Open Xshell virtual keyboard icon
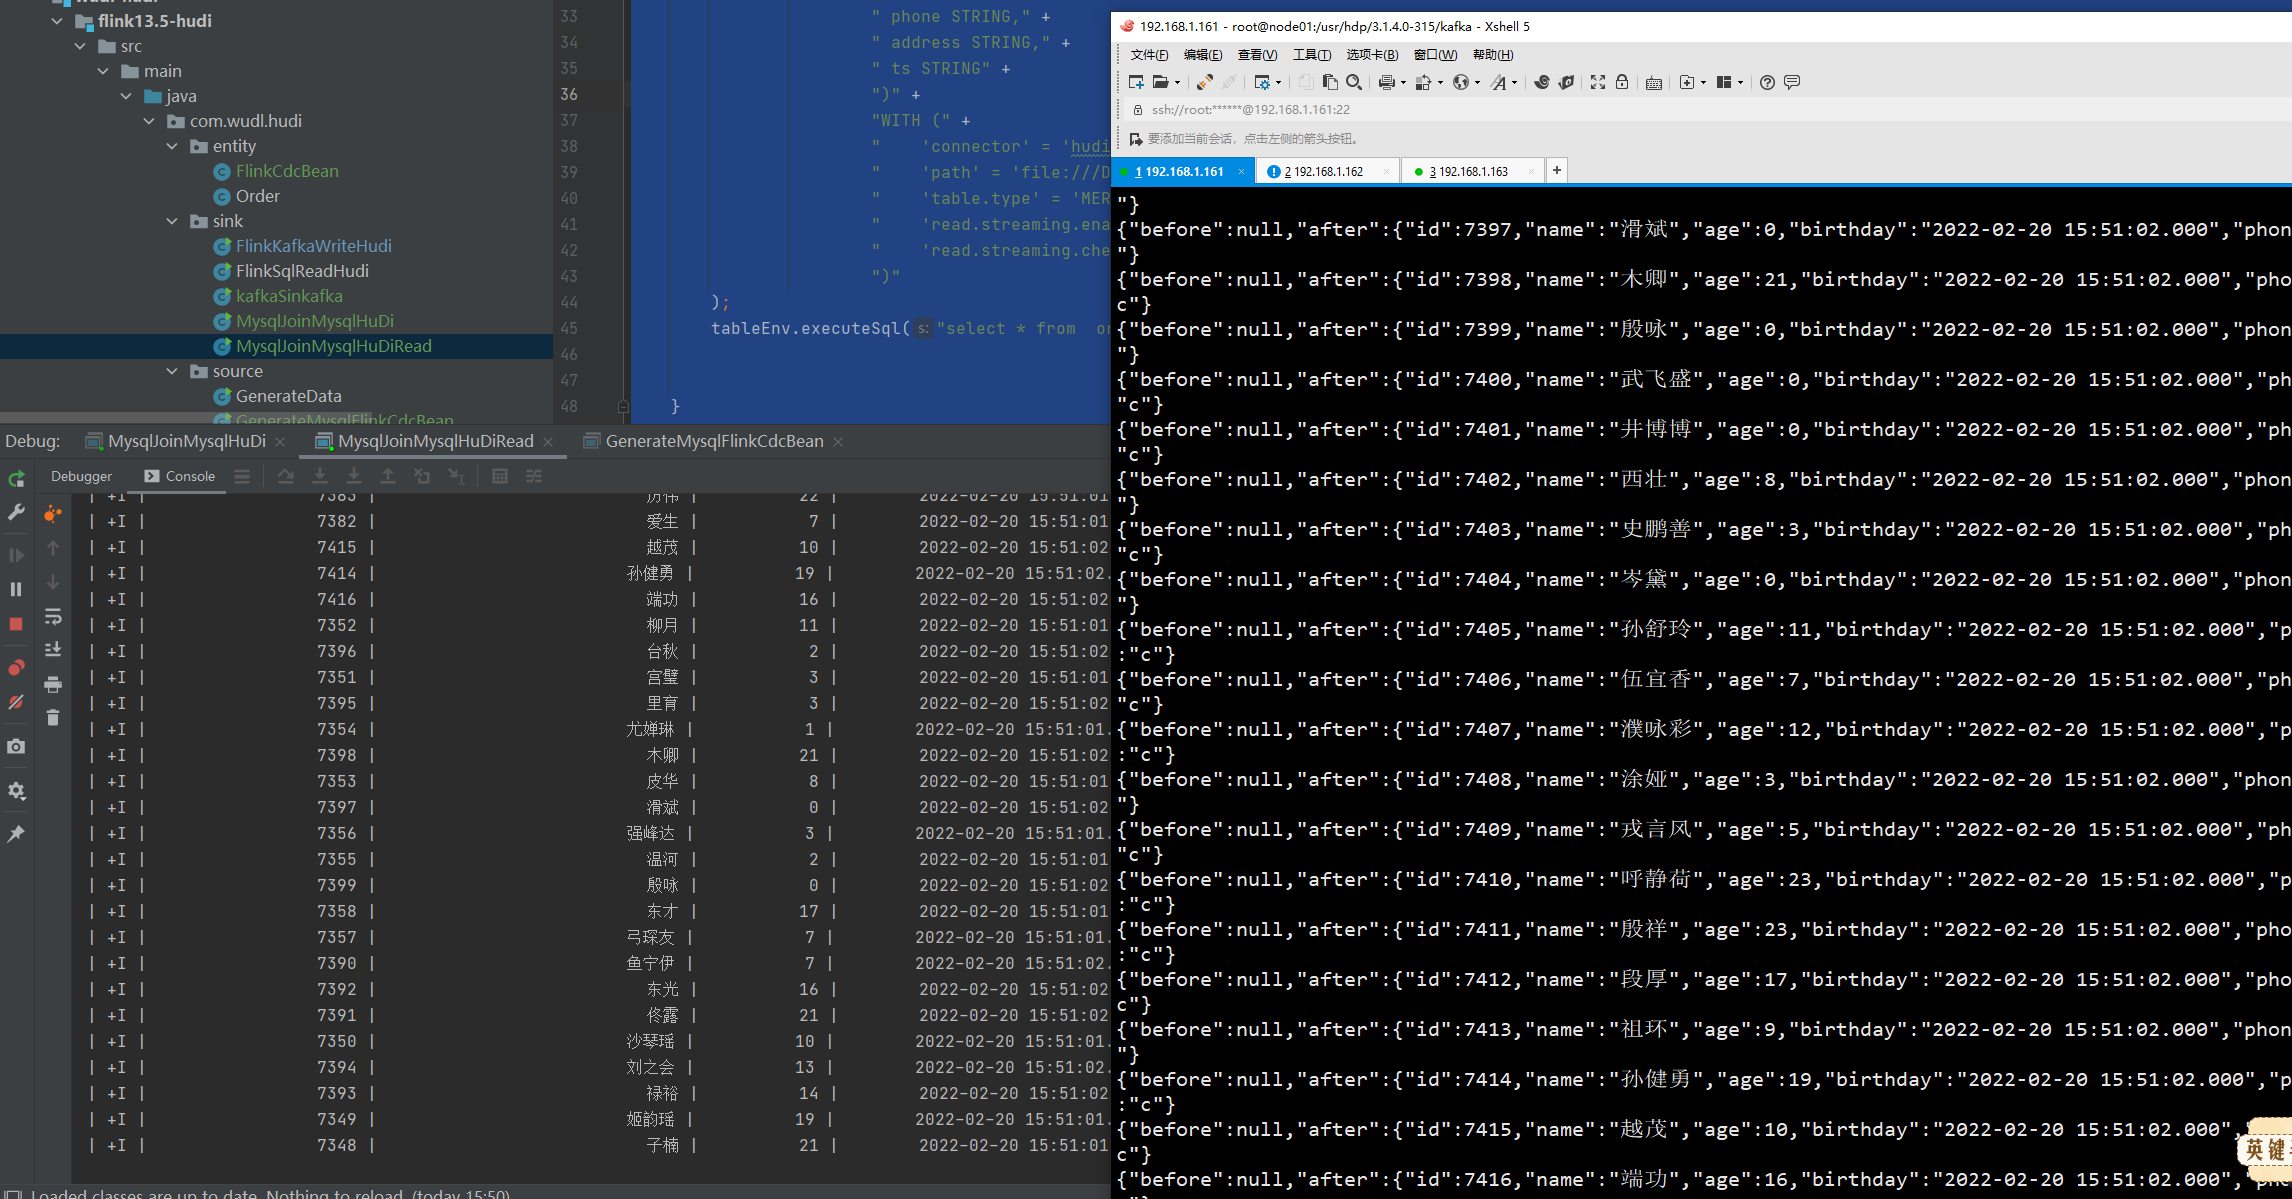Viewport: 2292px width, 1199px height. 1654,82
